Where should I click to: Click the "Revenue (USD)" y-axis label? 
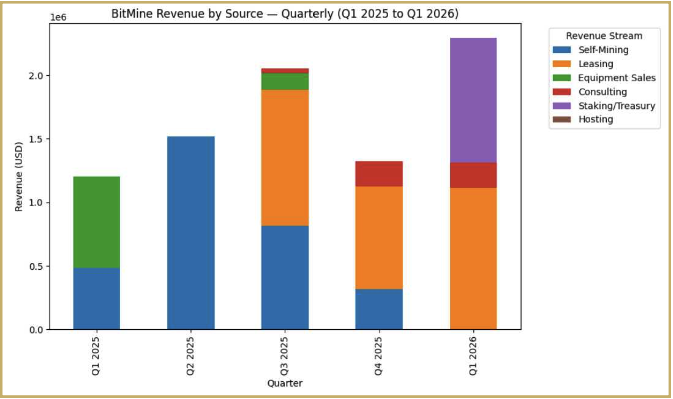pyautogui.click(x=18, y=176)
